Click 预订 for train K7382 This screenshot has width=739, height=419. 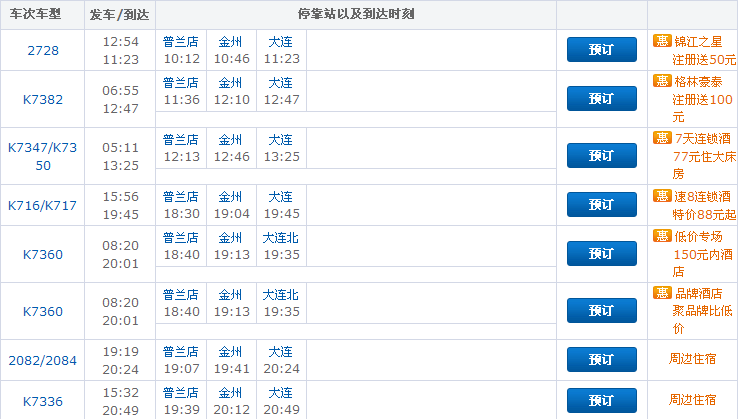coord(601,99)
